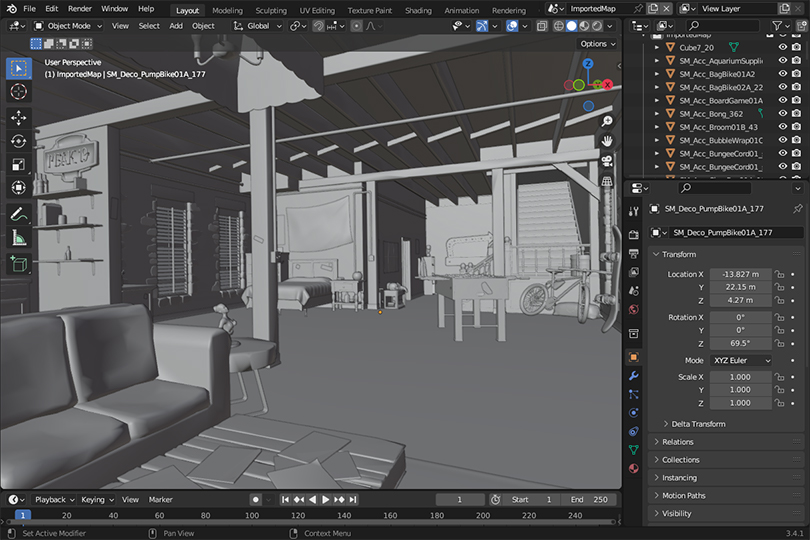The image size is (810, 540).
Task: Open the Object Mode dropdown
Action: (68, 26)
